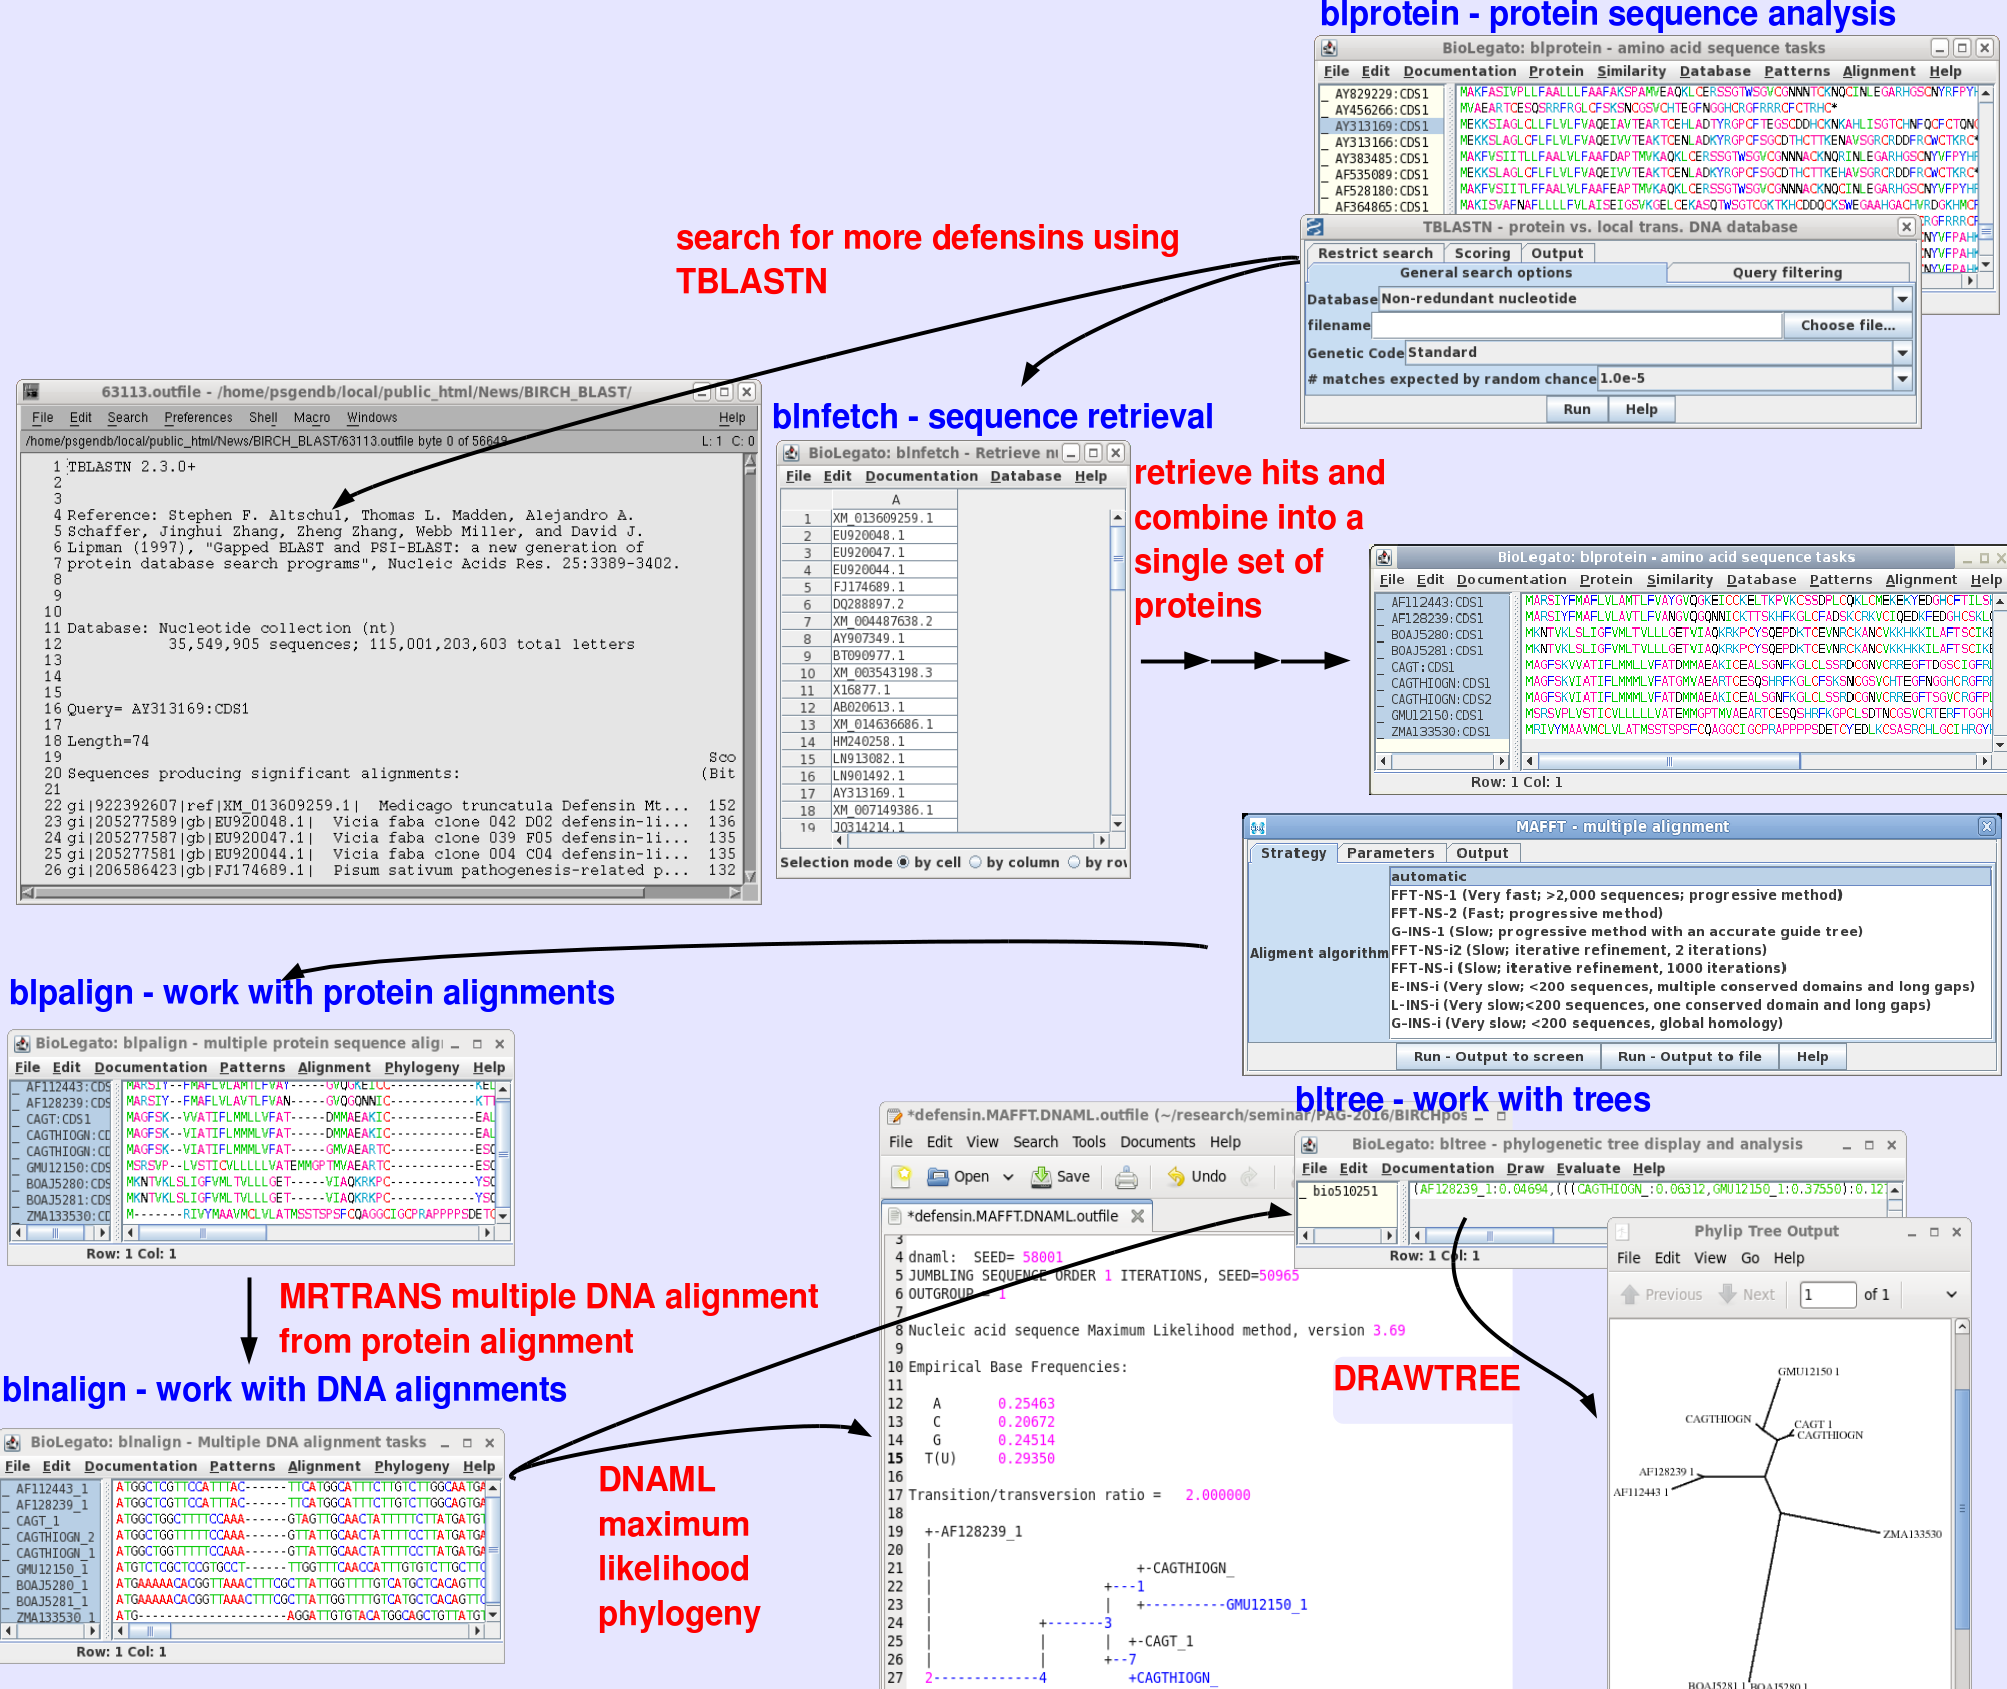
Task: Choose the 'automatic' alignment algorithm in MAFFT
Action: pyautogui.click(x=1690, y=876)
